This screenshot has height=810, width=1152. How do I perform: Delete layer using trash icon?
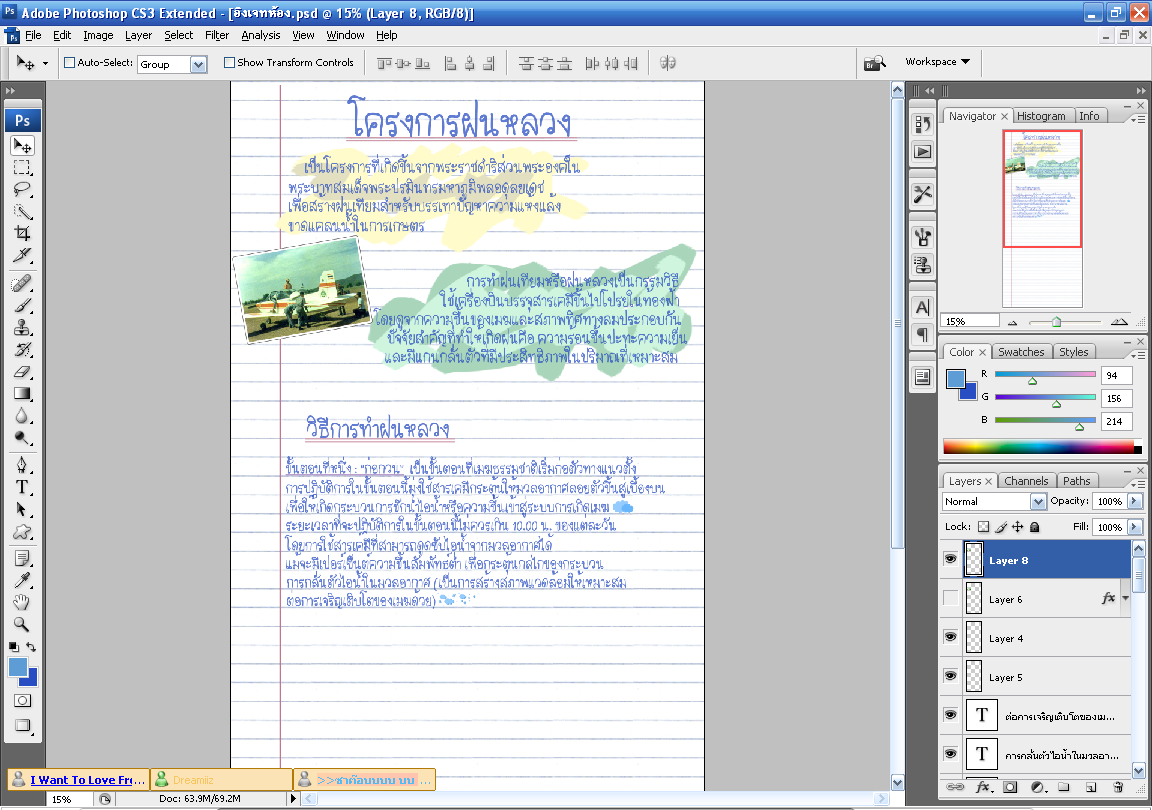click(x=1118, y=787)
